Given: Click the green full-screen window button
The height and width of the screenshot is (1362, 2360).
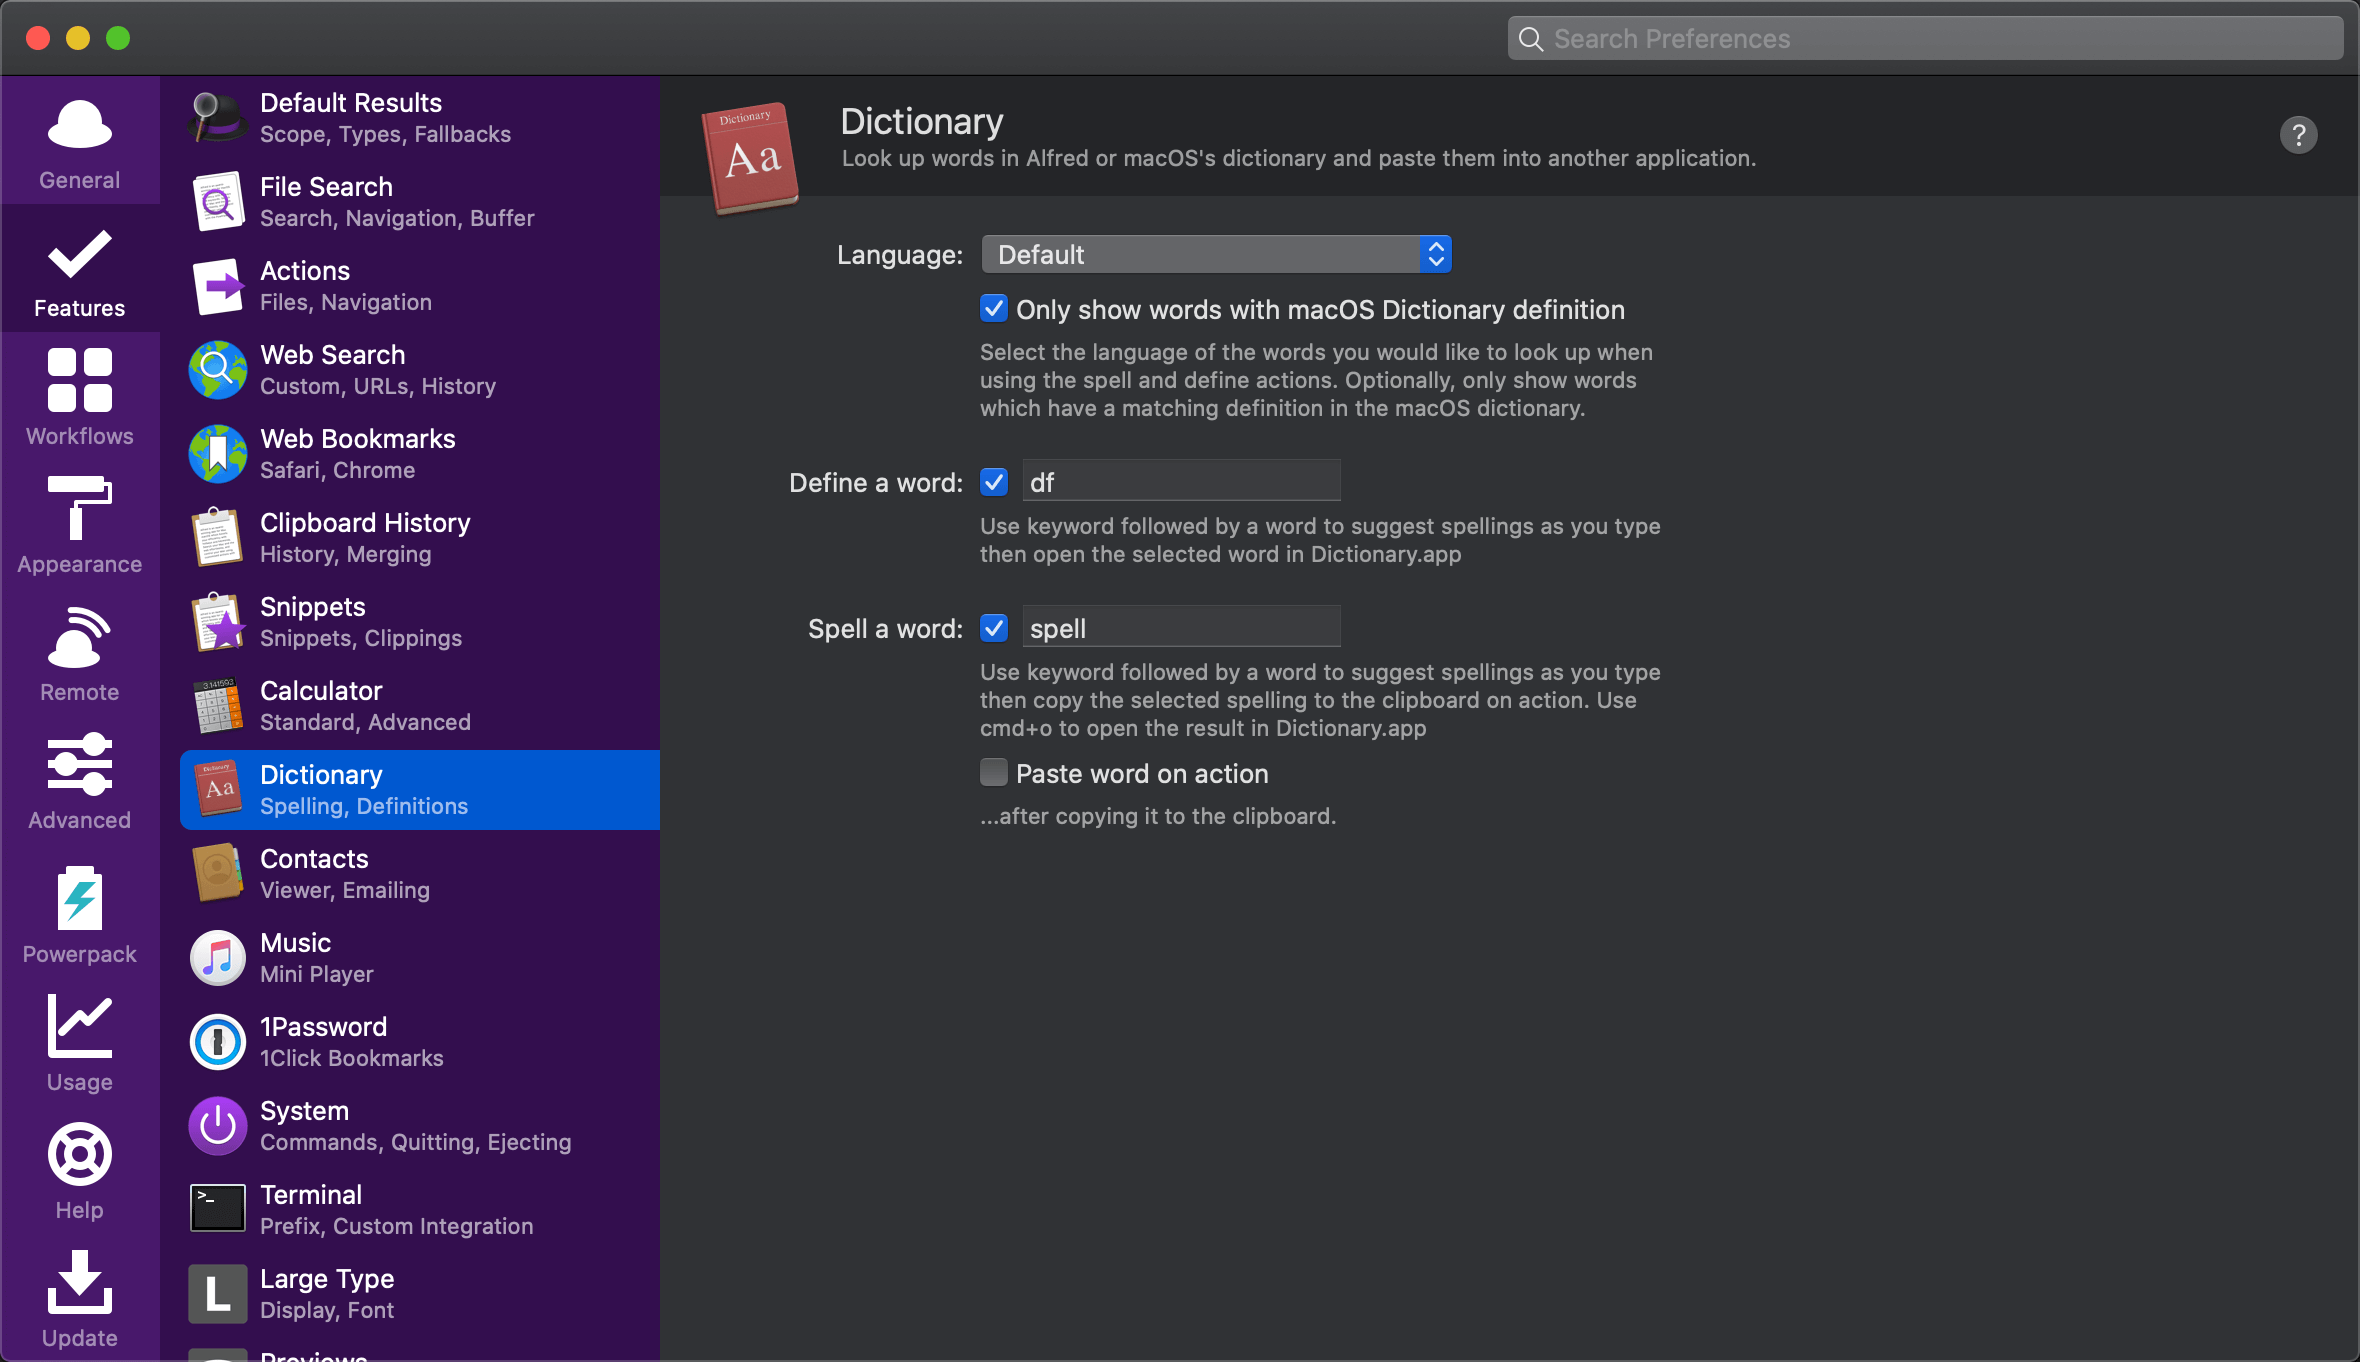Looking at the screenshot, I should [118, 38].
